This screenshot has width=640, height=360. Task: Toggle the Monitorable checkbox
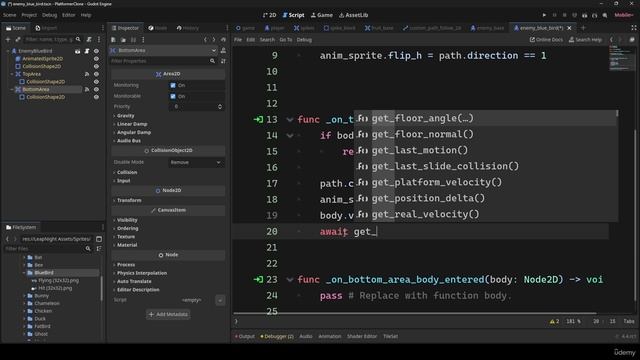(173, 96)
